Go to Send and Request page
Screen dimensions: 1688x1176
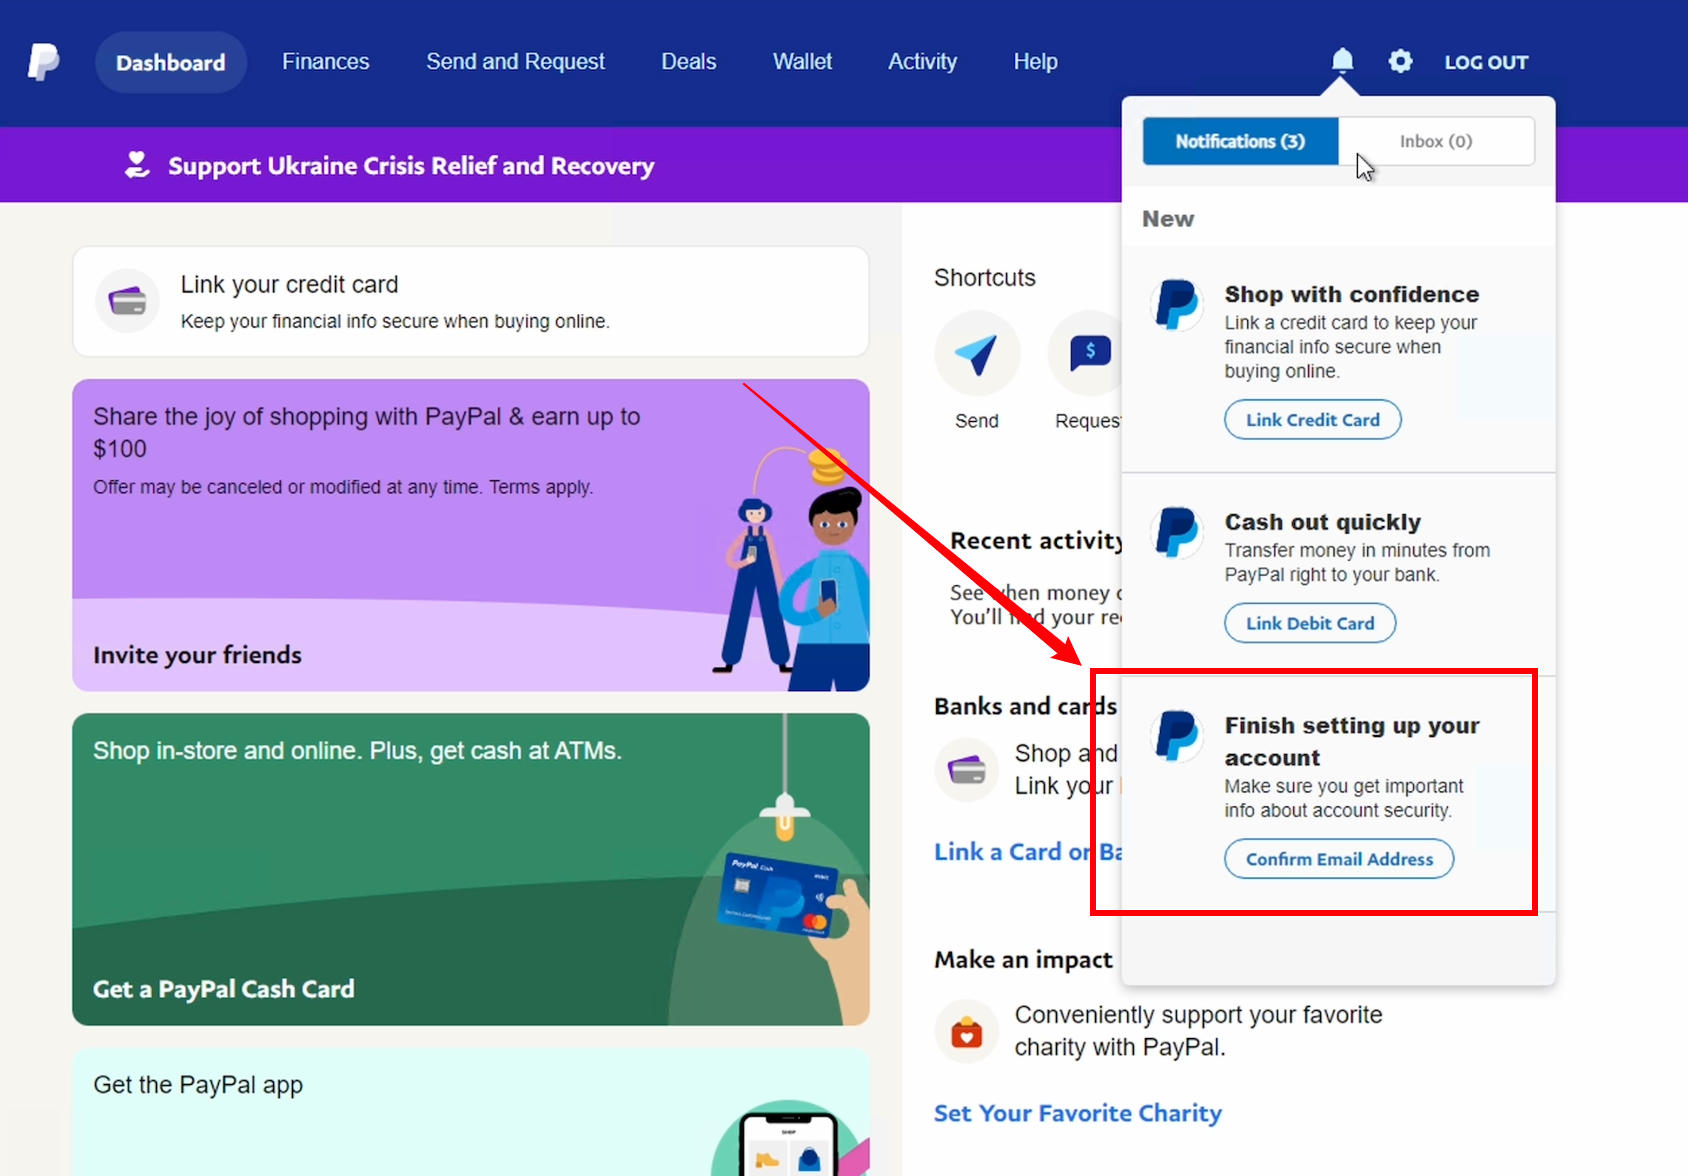point(515,62)
